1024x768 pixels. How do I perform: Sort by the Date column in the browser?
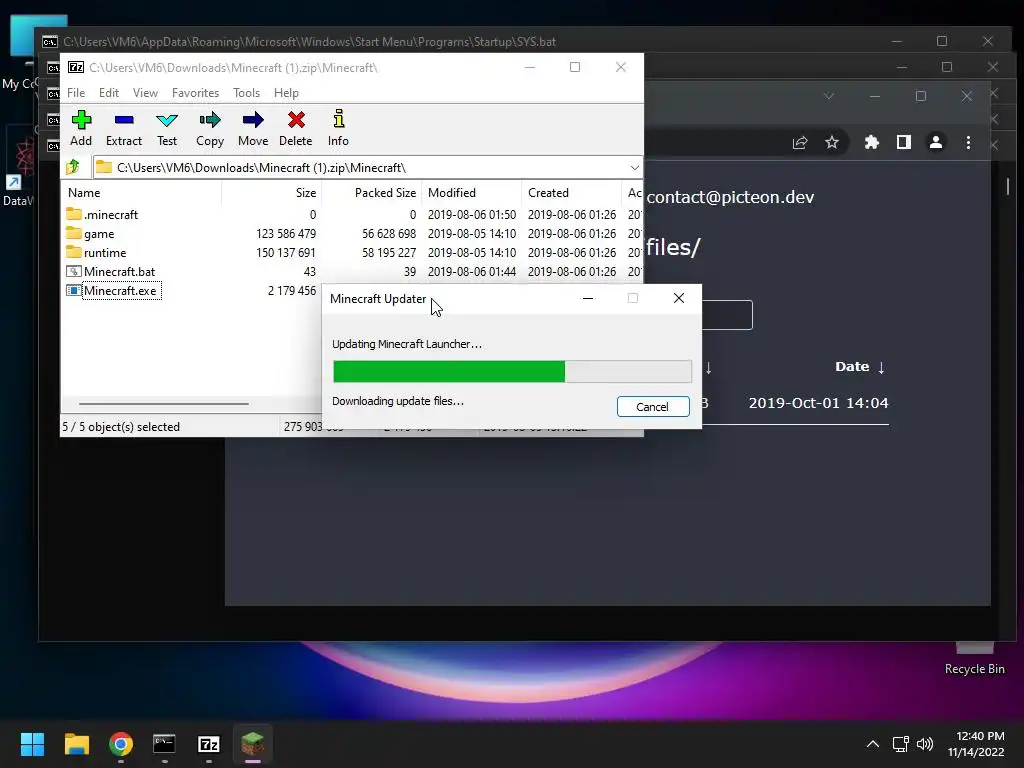[859, 367]
